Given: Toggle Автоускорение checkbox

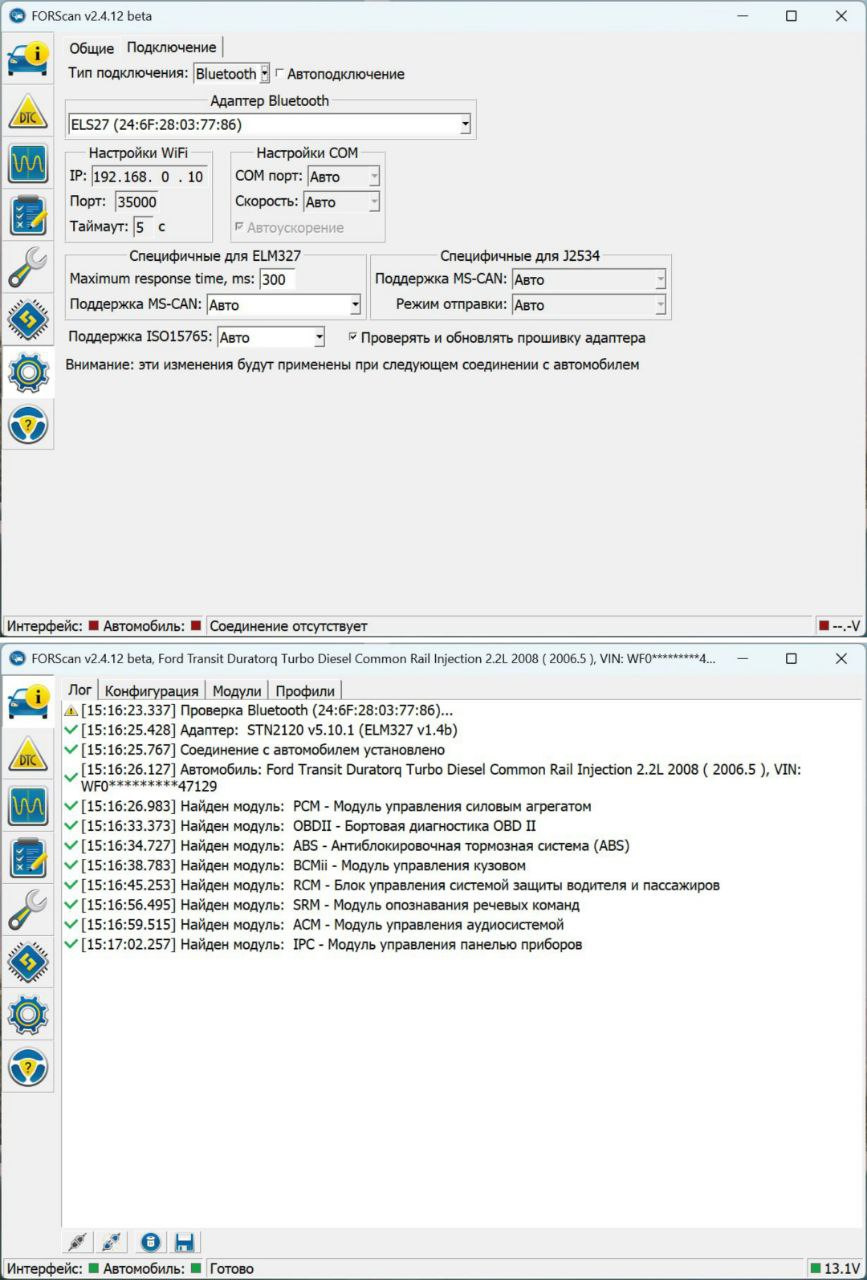Looking at the screenshot, I should click(238, 228).
